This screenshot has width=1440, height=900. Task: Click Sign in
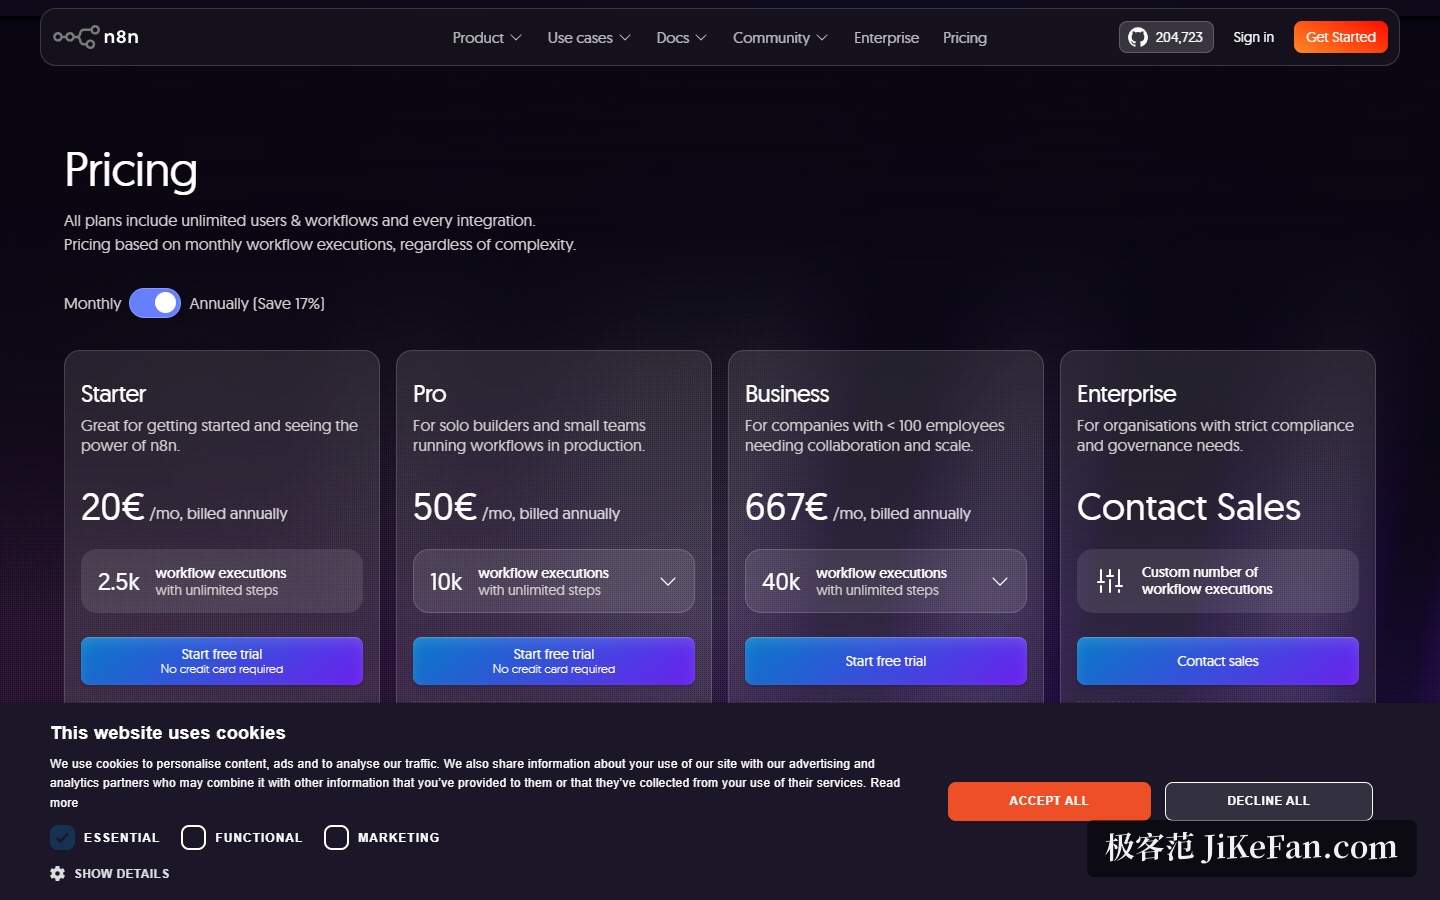coord(1253,37)
